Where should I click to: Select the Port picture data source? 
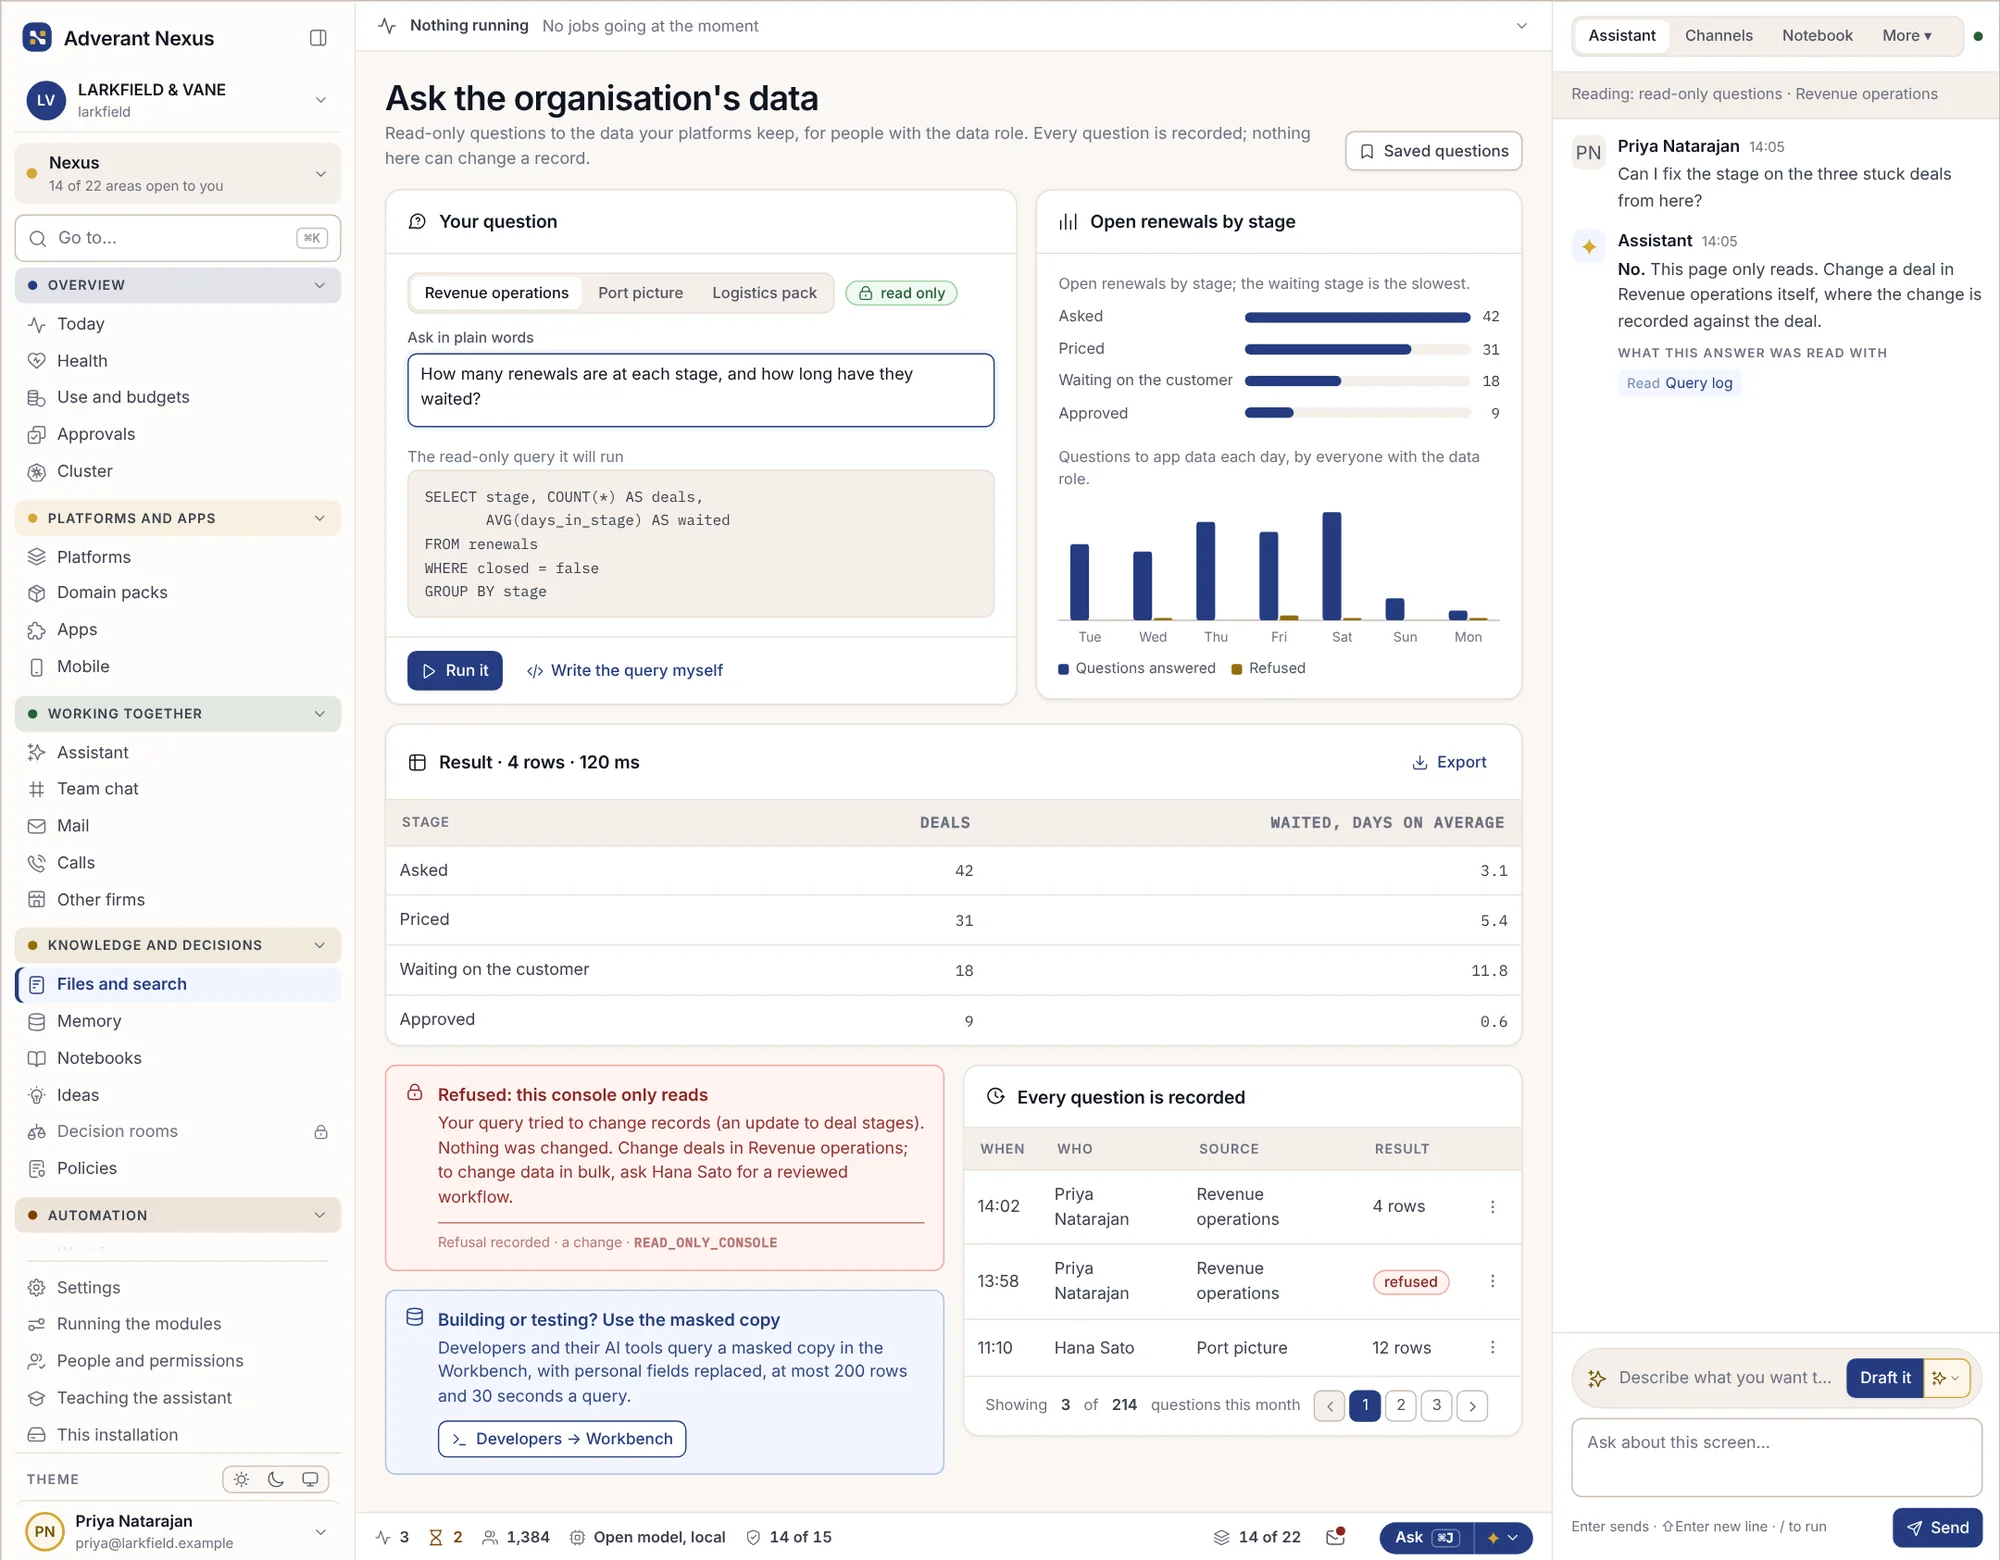(x=640, y=293)
